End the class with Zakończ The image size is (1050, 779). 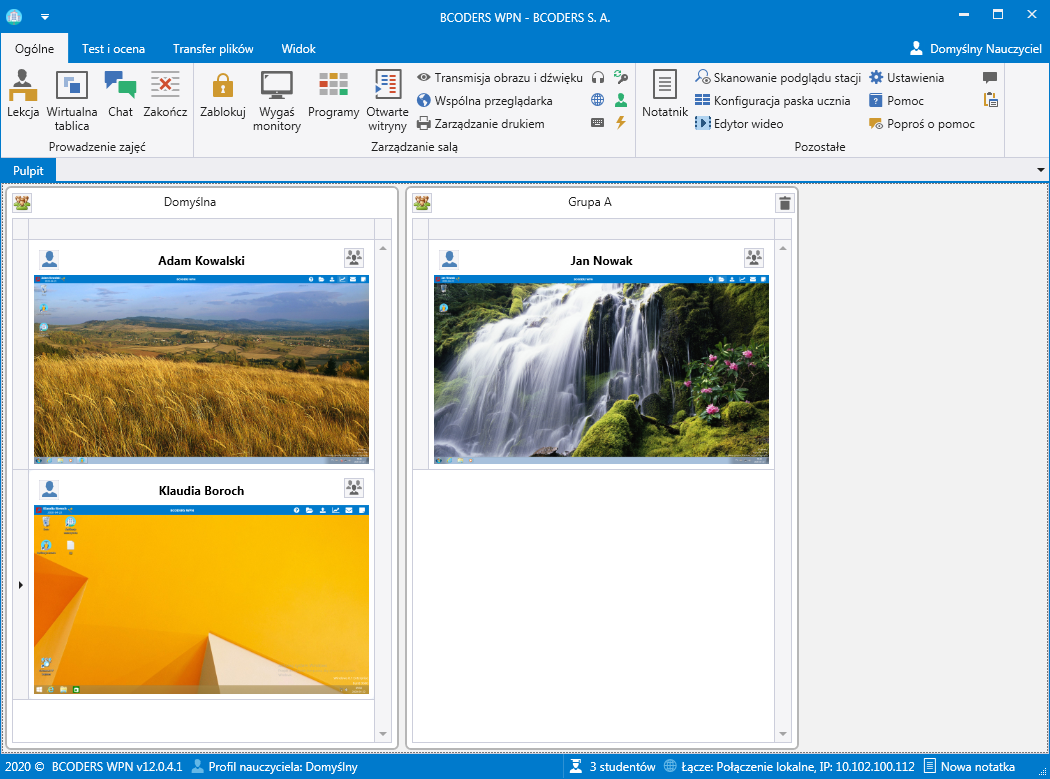(165, 94)
